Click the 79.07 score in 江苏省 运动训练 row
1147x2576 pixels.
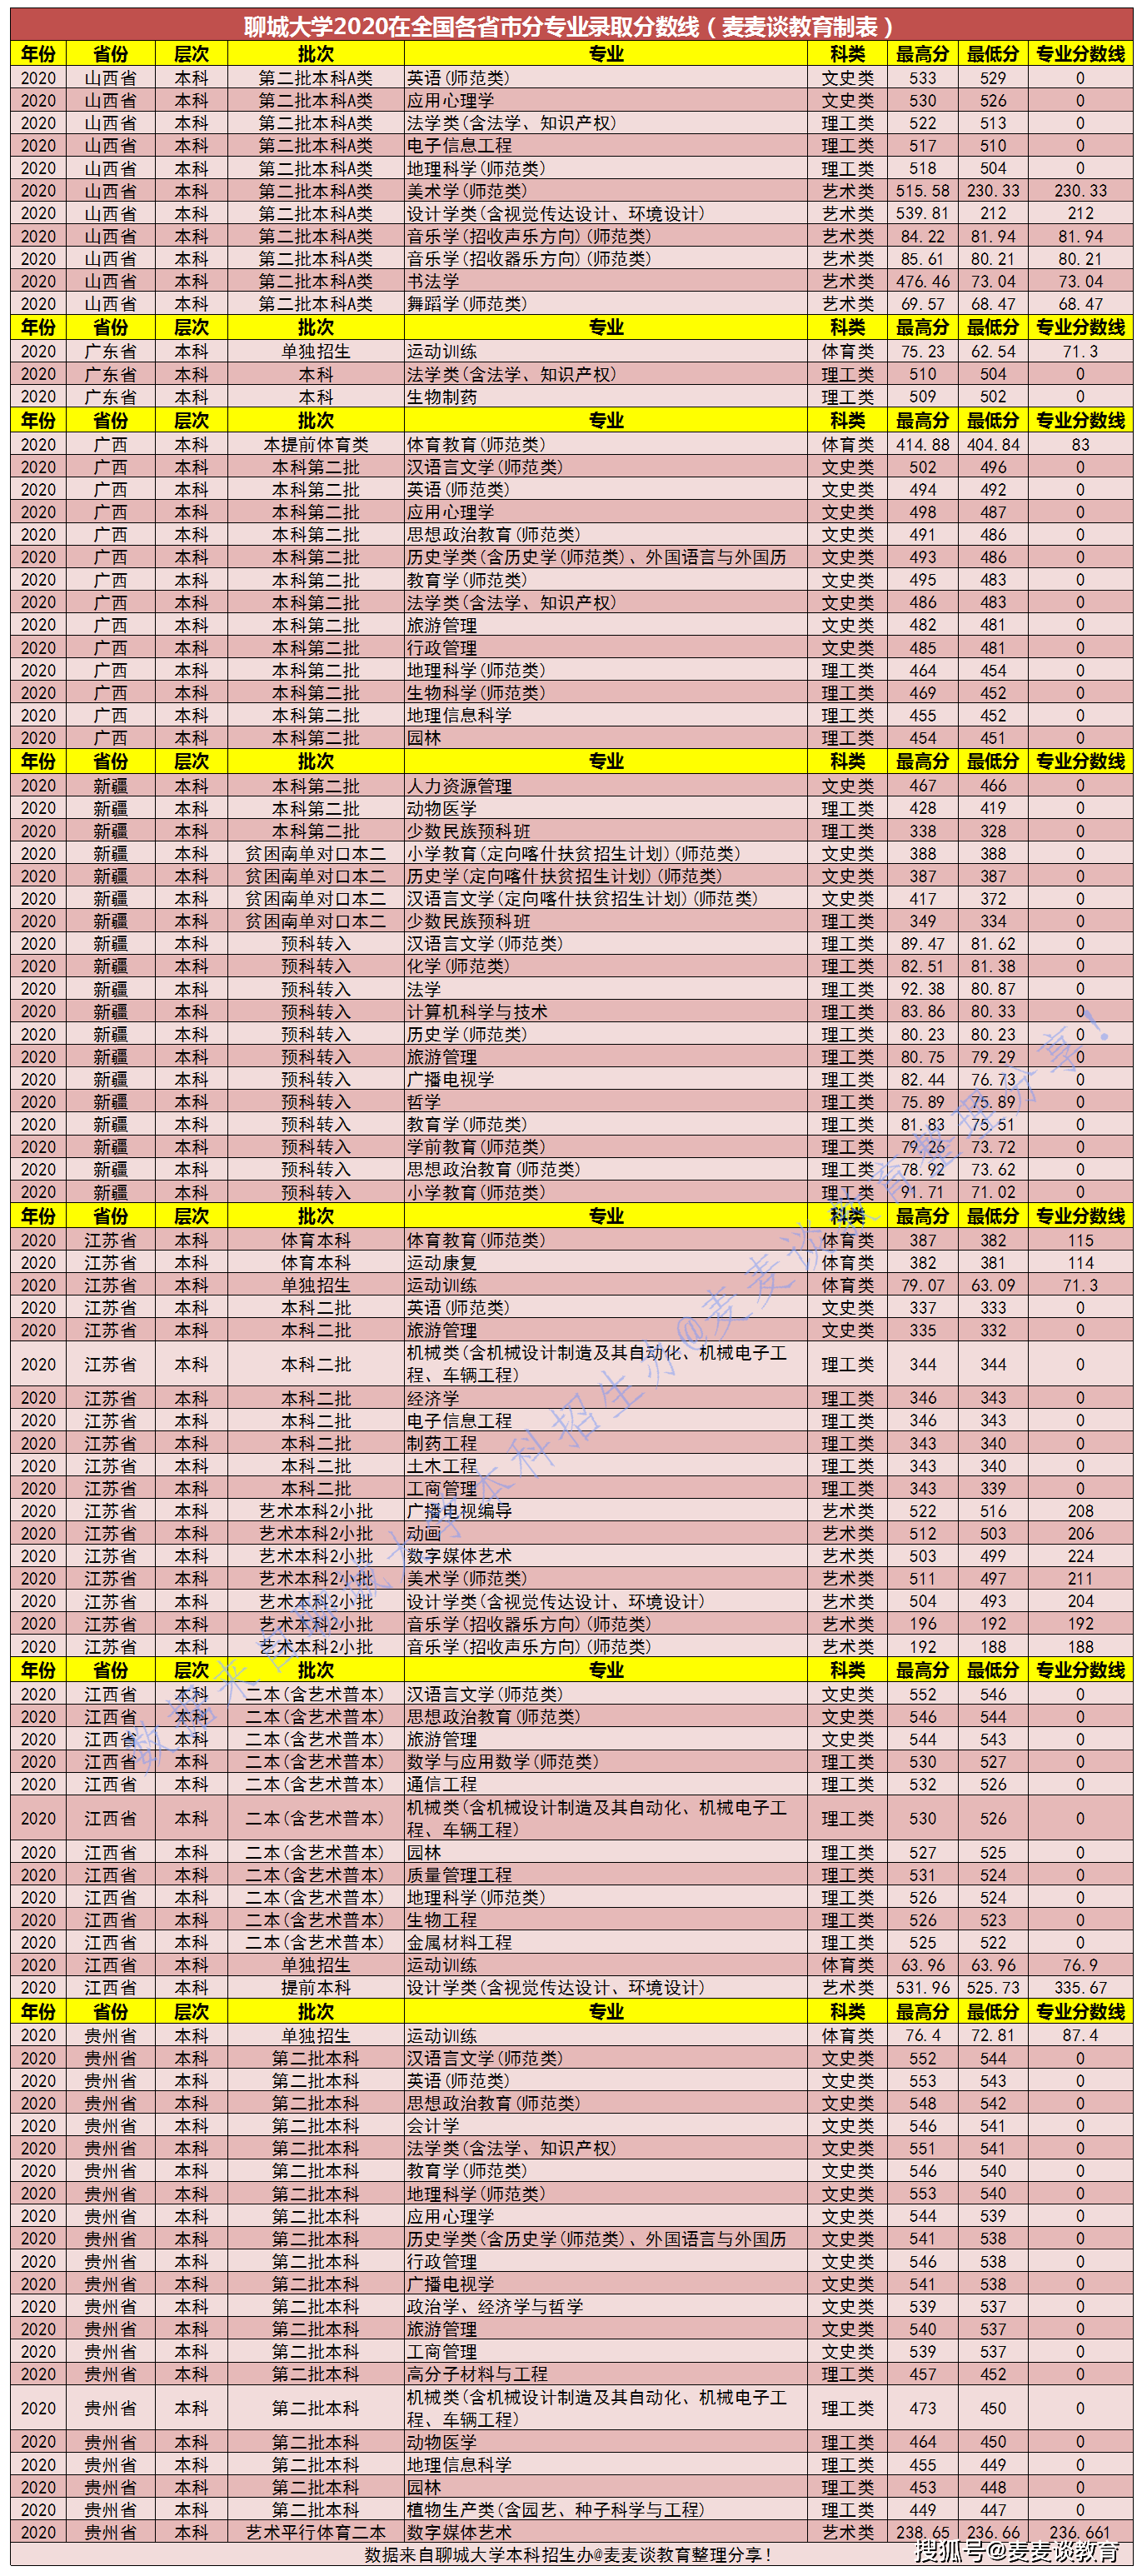(923, 1285)
